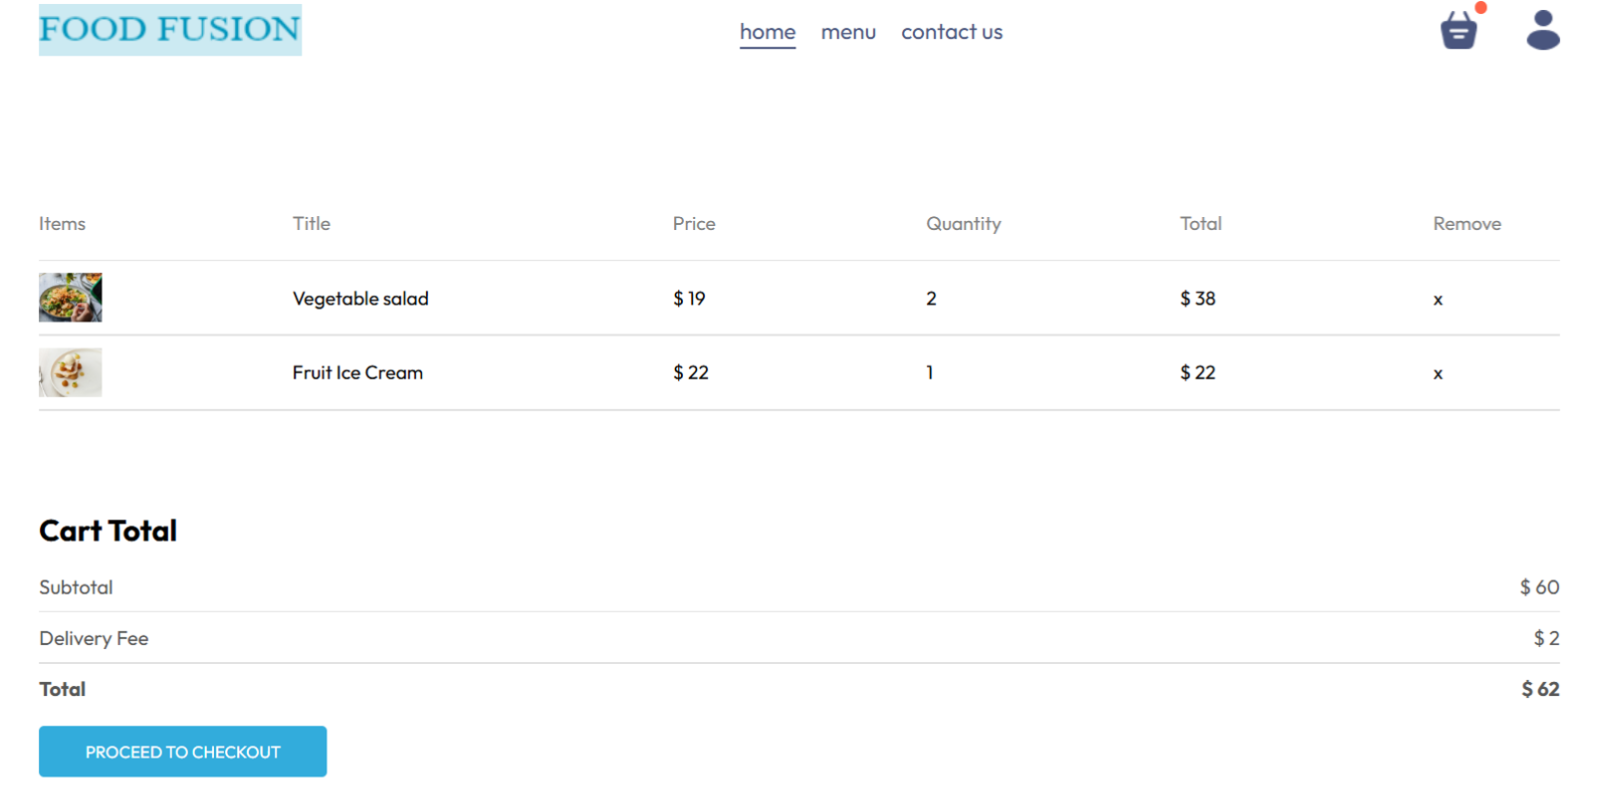This screenshot has width=1608, height=803.
Task: Click the Vegetable salad title text
Action: [x=360, y=299]
